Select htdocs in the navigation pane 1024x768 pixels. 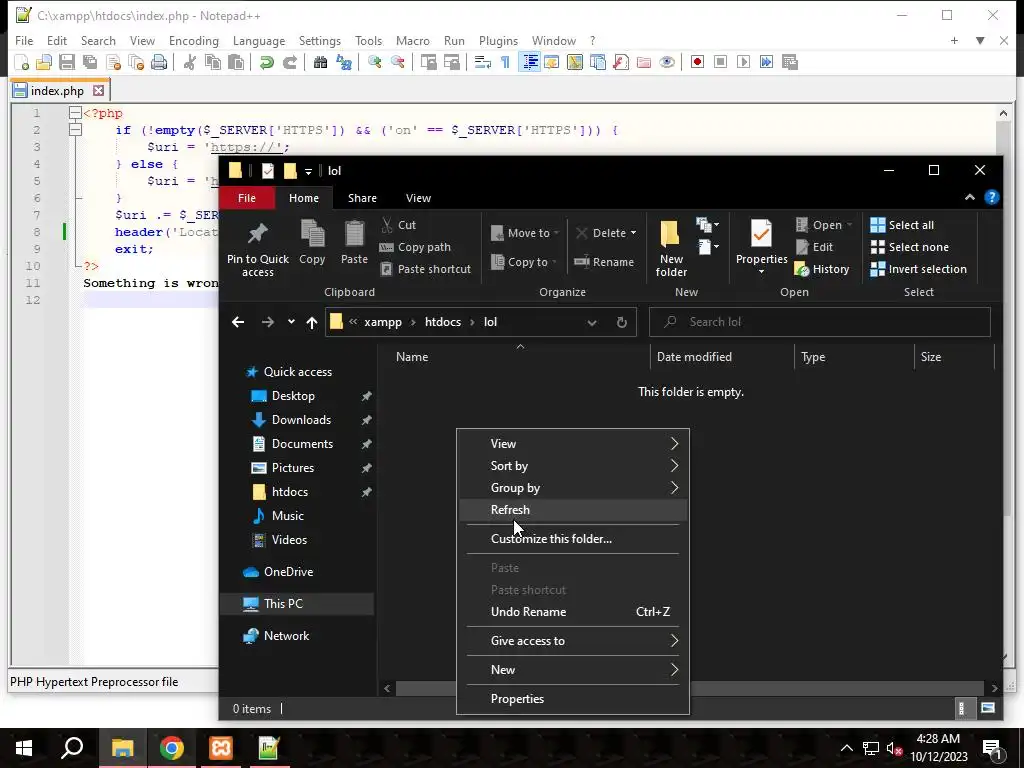pyautogui.click(x=290, y=492)
